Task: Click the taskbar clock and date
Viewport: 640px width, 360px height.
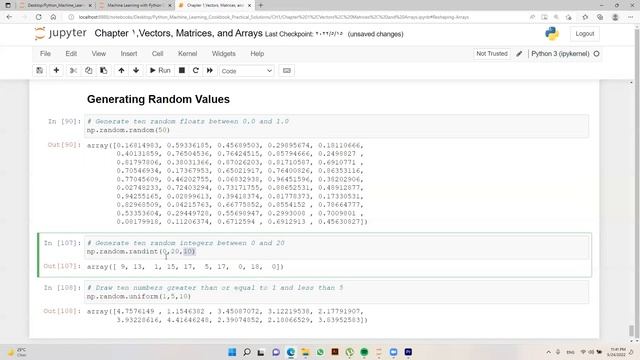Action: point(617,352)
